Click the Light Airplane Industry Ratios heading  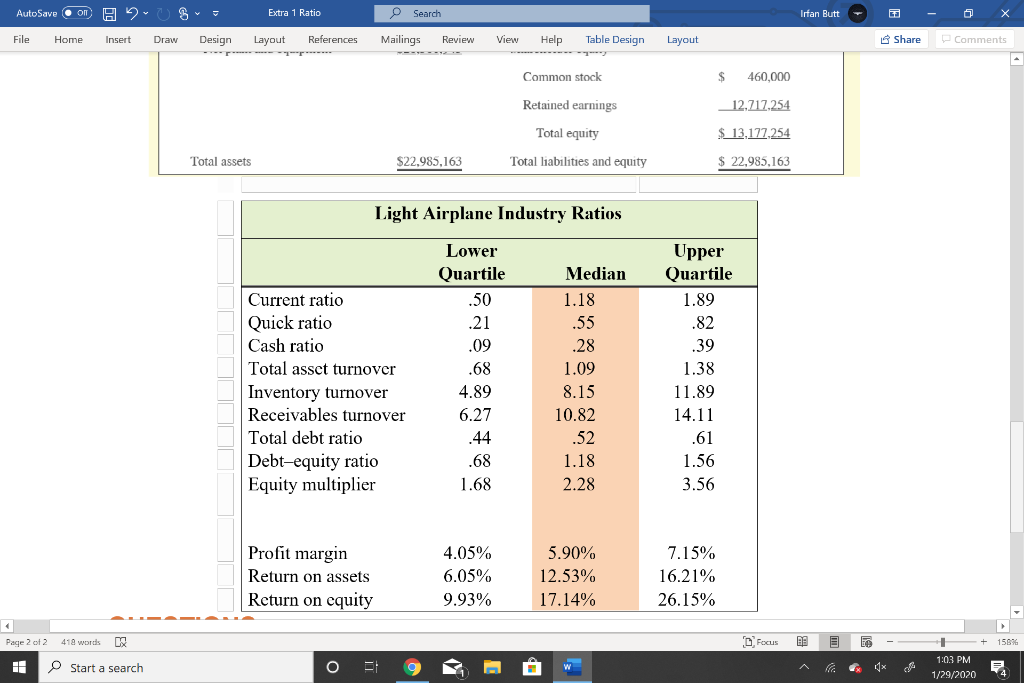[x=498, y=214]
